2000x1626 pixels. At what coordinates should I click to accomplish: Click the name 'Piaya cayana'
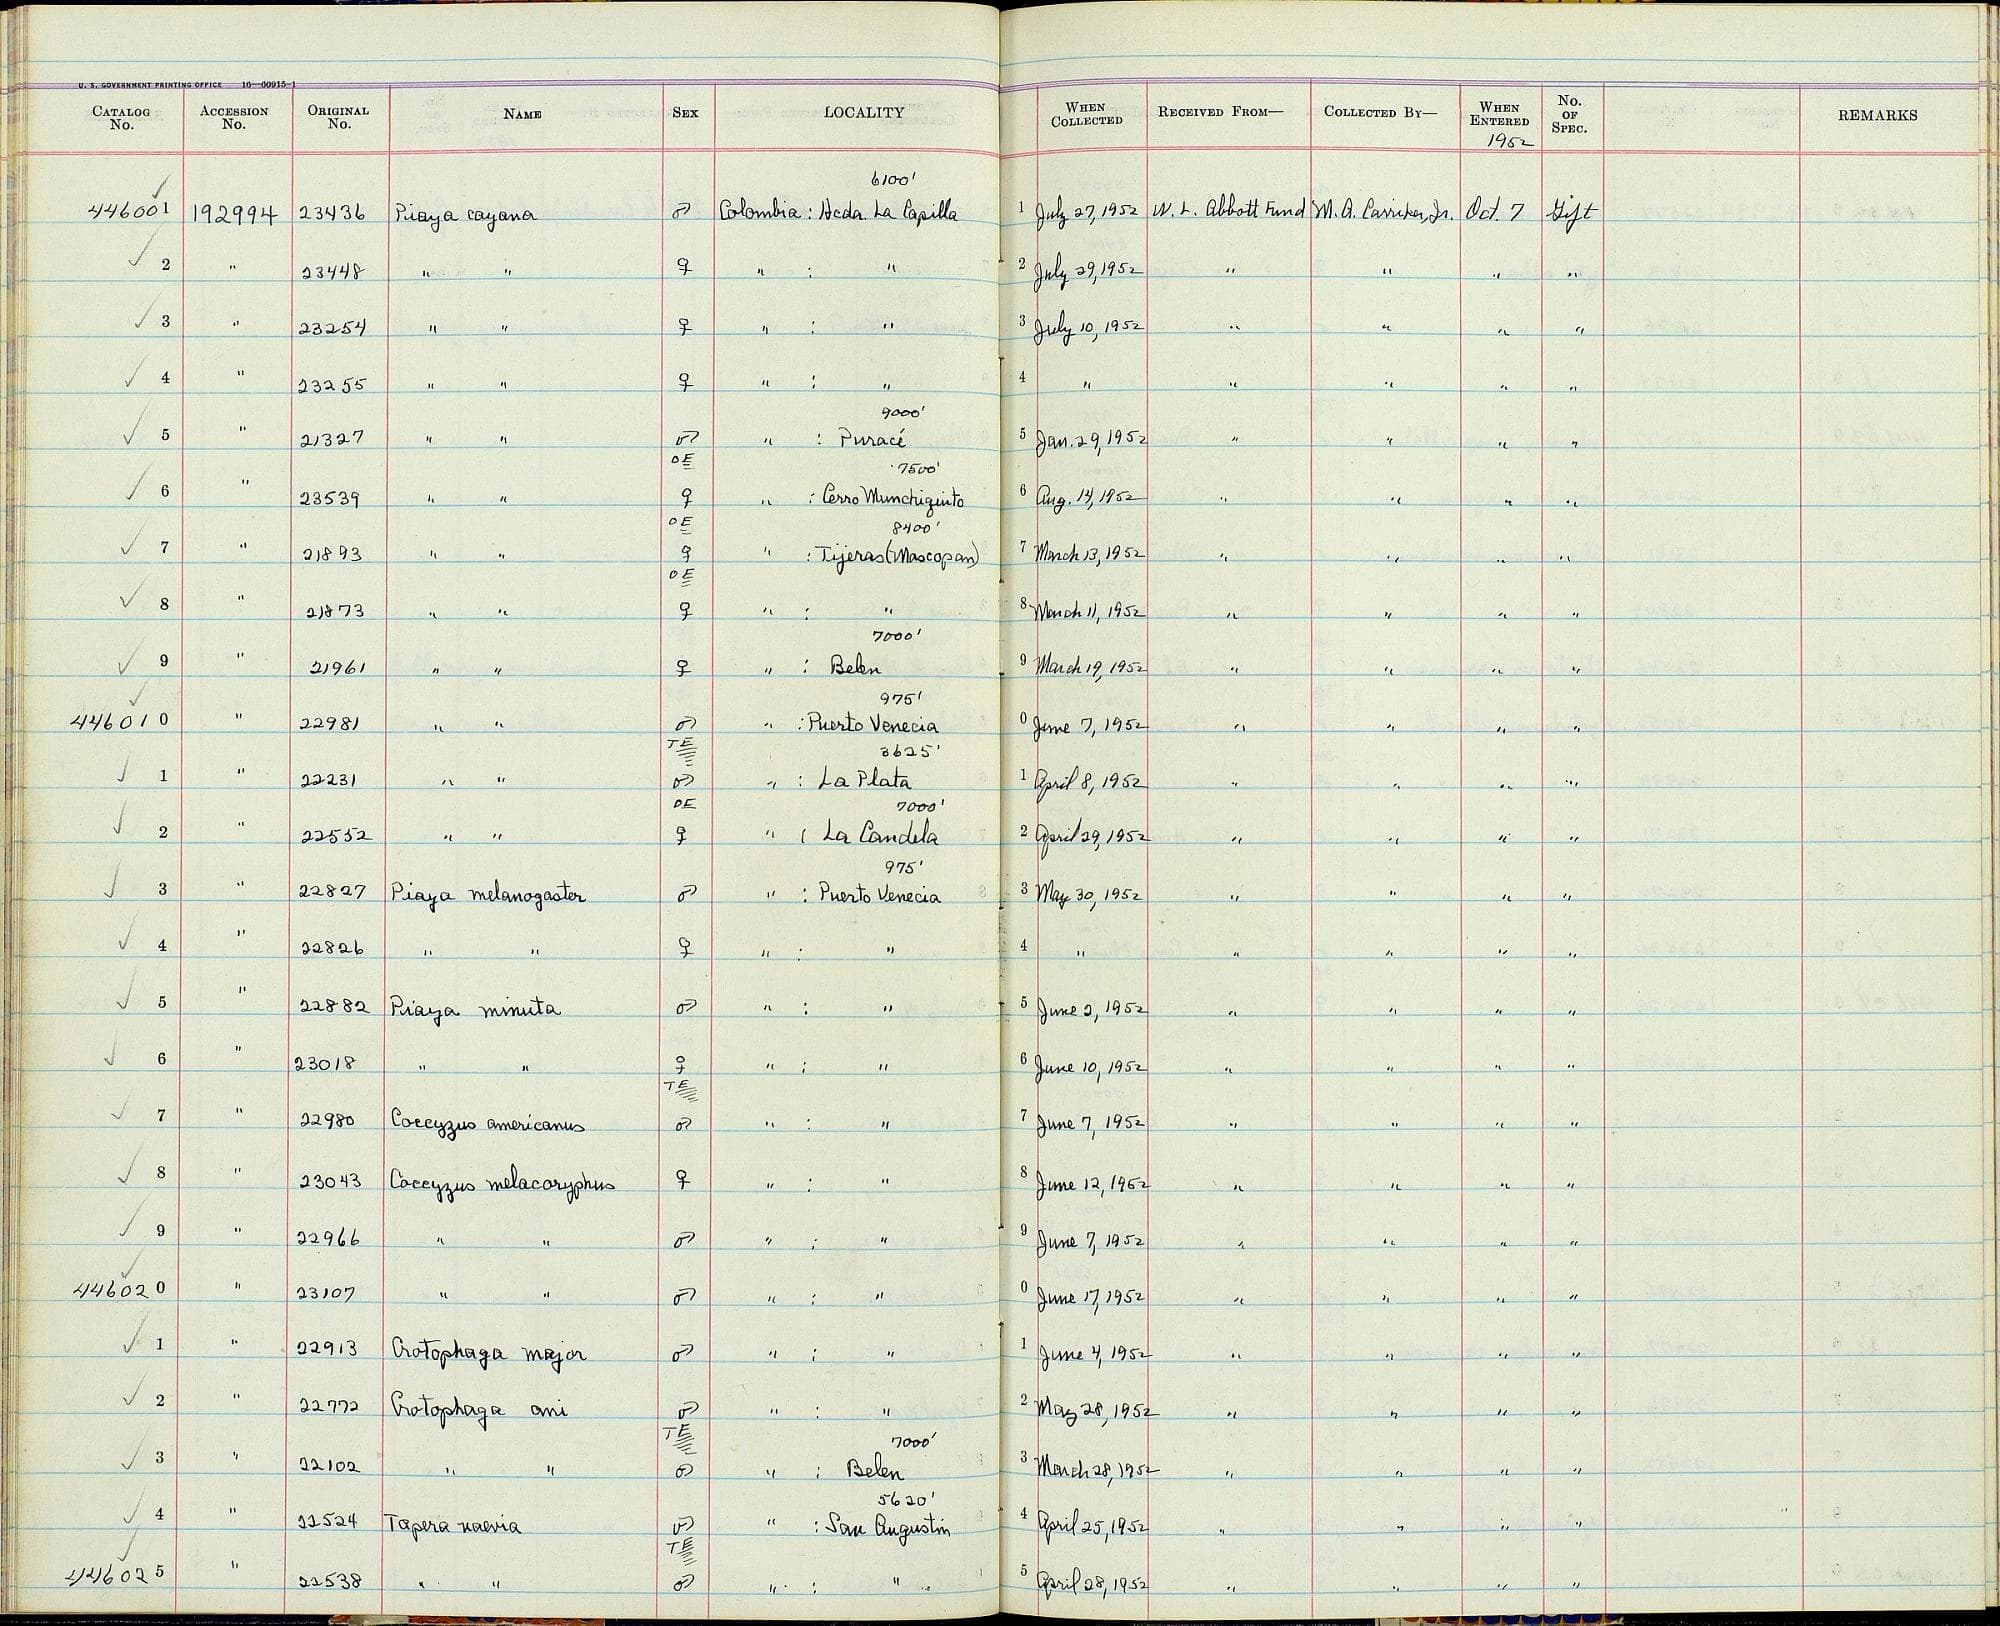pos(464,216)
